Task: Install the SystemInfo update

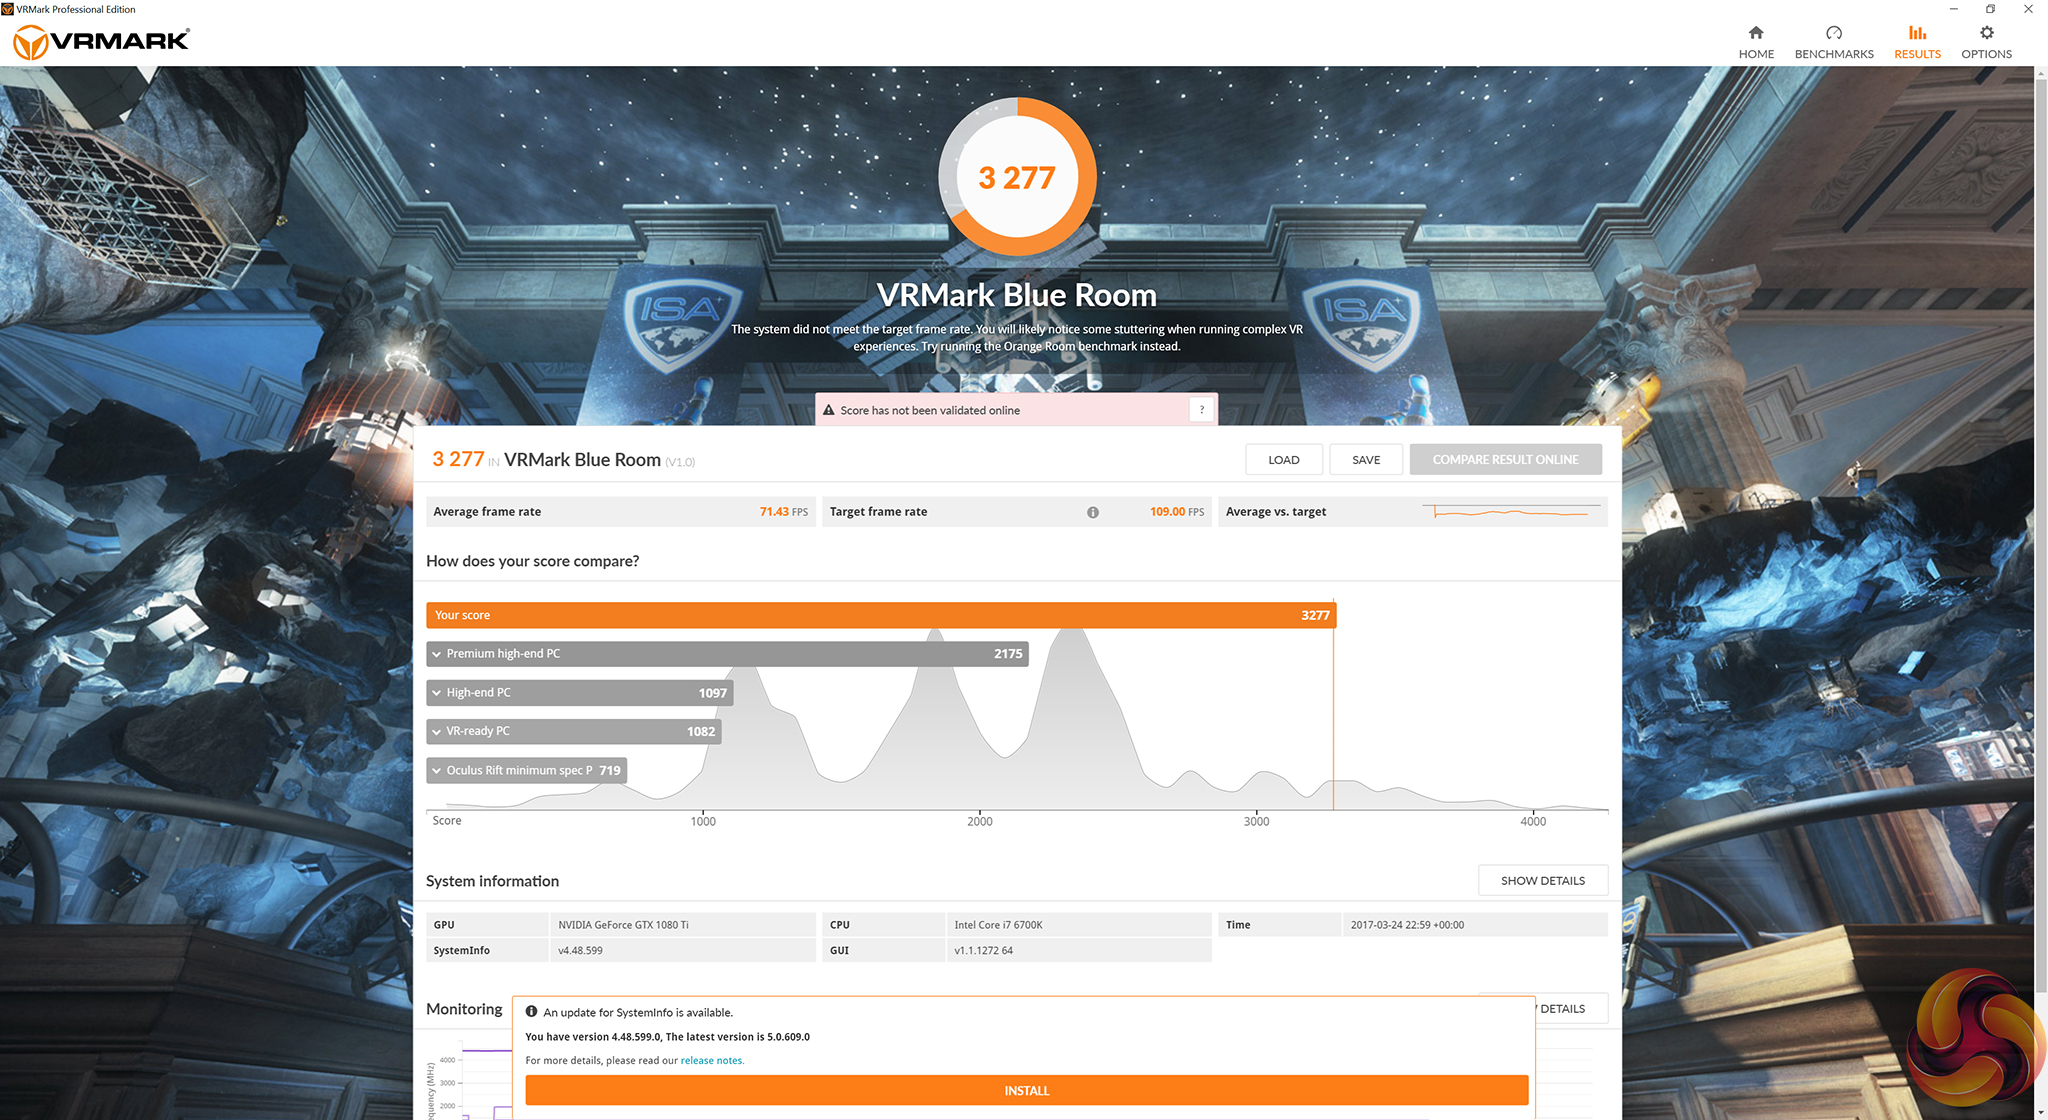Action: coord(1026,1090)
